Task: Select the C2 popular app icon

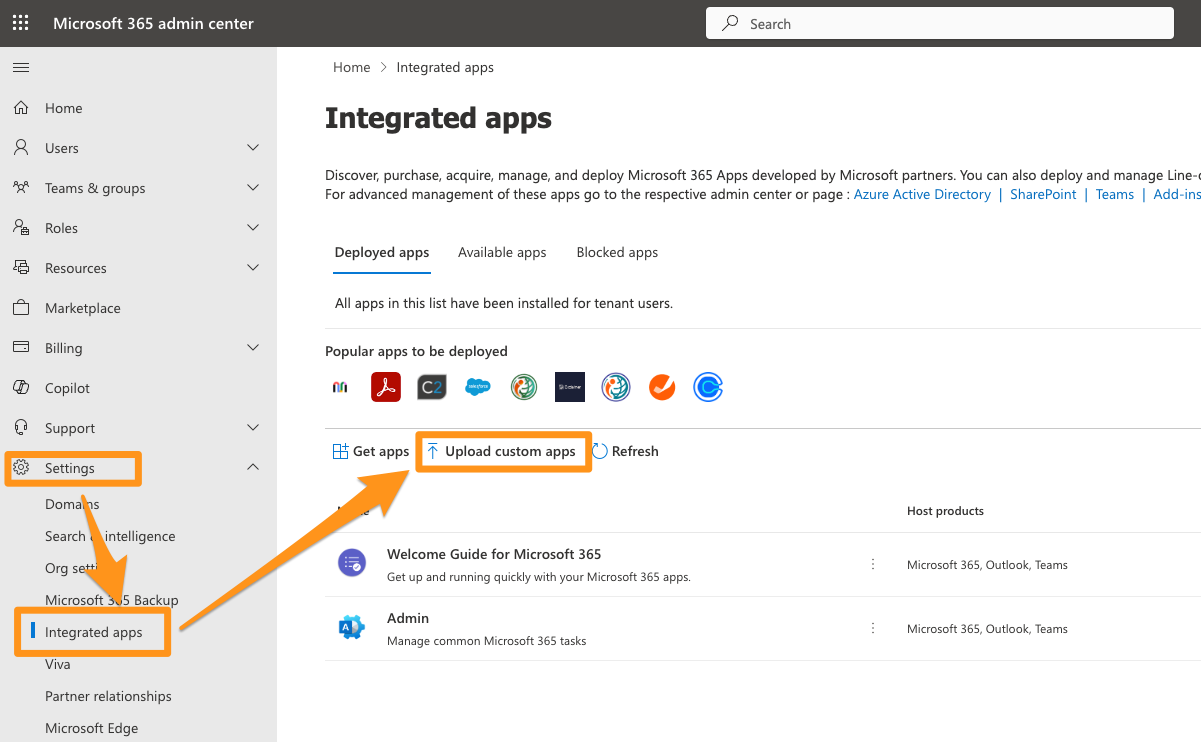Action: coord(431,387)
